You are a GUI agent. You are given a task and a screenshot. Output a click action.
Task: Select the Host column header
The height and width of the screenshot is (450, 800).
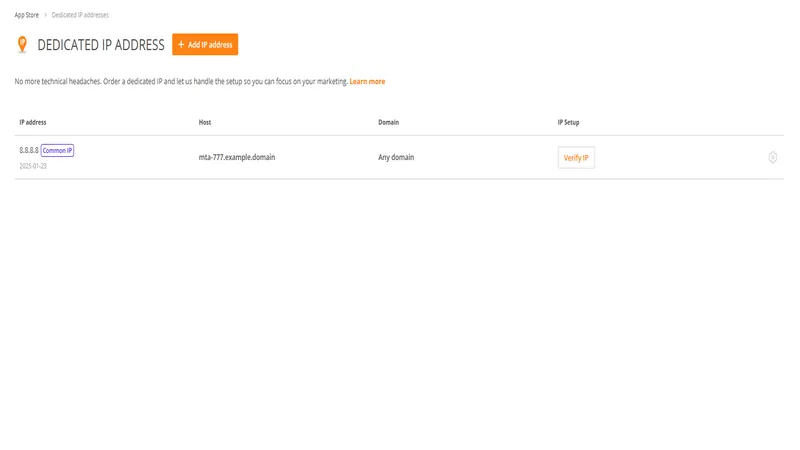click(205, 122)
